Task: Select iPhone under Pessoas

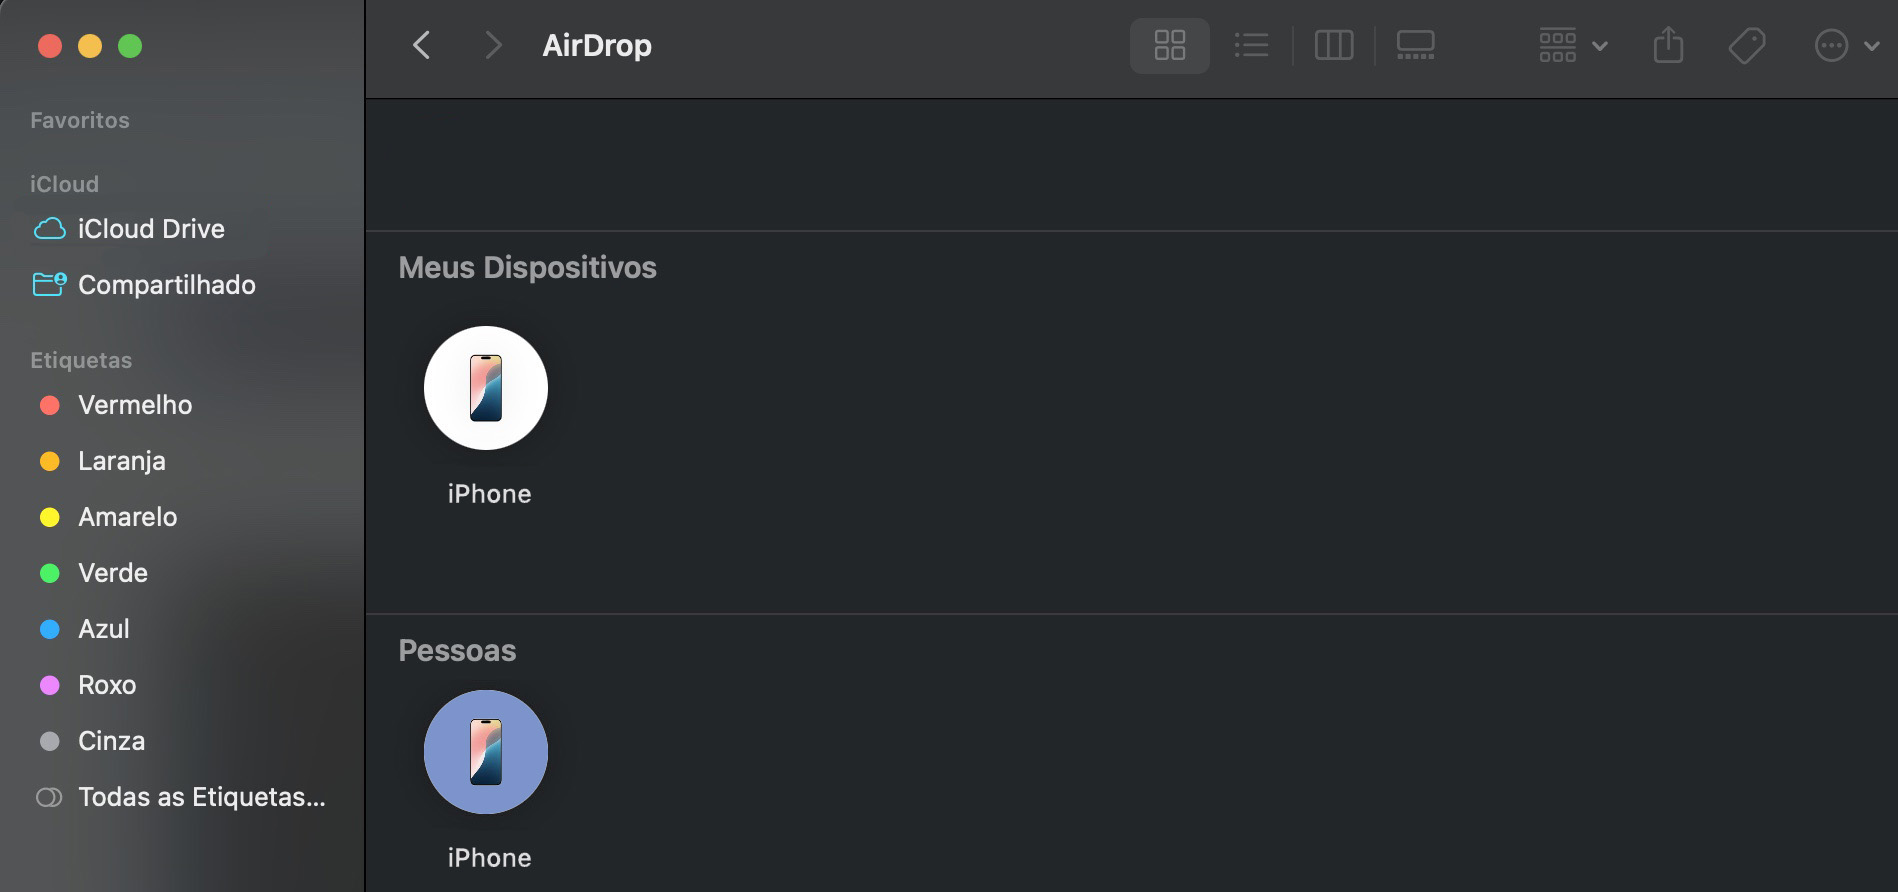Action: click(486, 752)
